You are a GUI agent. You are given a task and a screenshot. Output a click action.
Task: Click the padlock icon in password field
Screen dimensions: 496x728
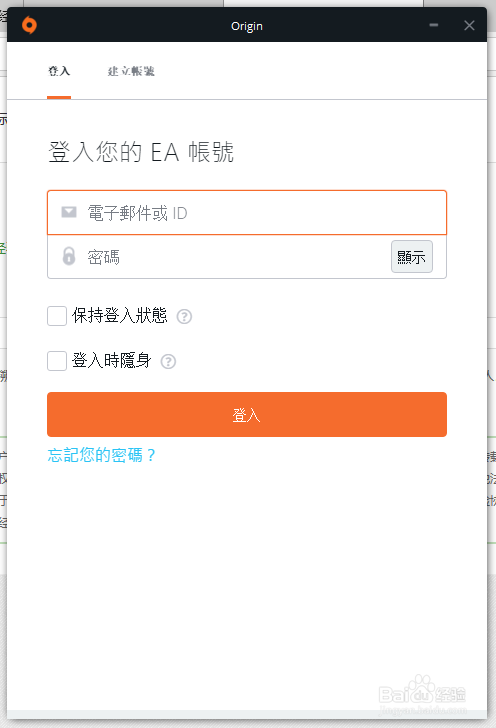(69, 256)
